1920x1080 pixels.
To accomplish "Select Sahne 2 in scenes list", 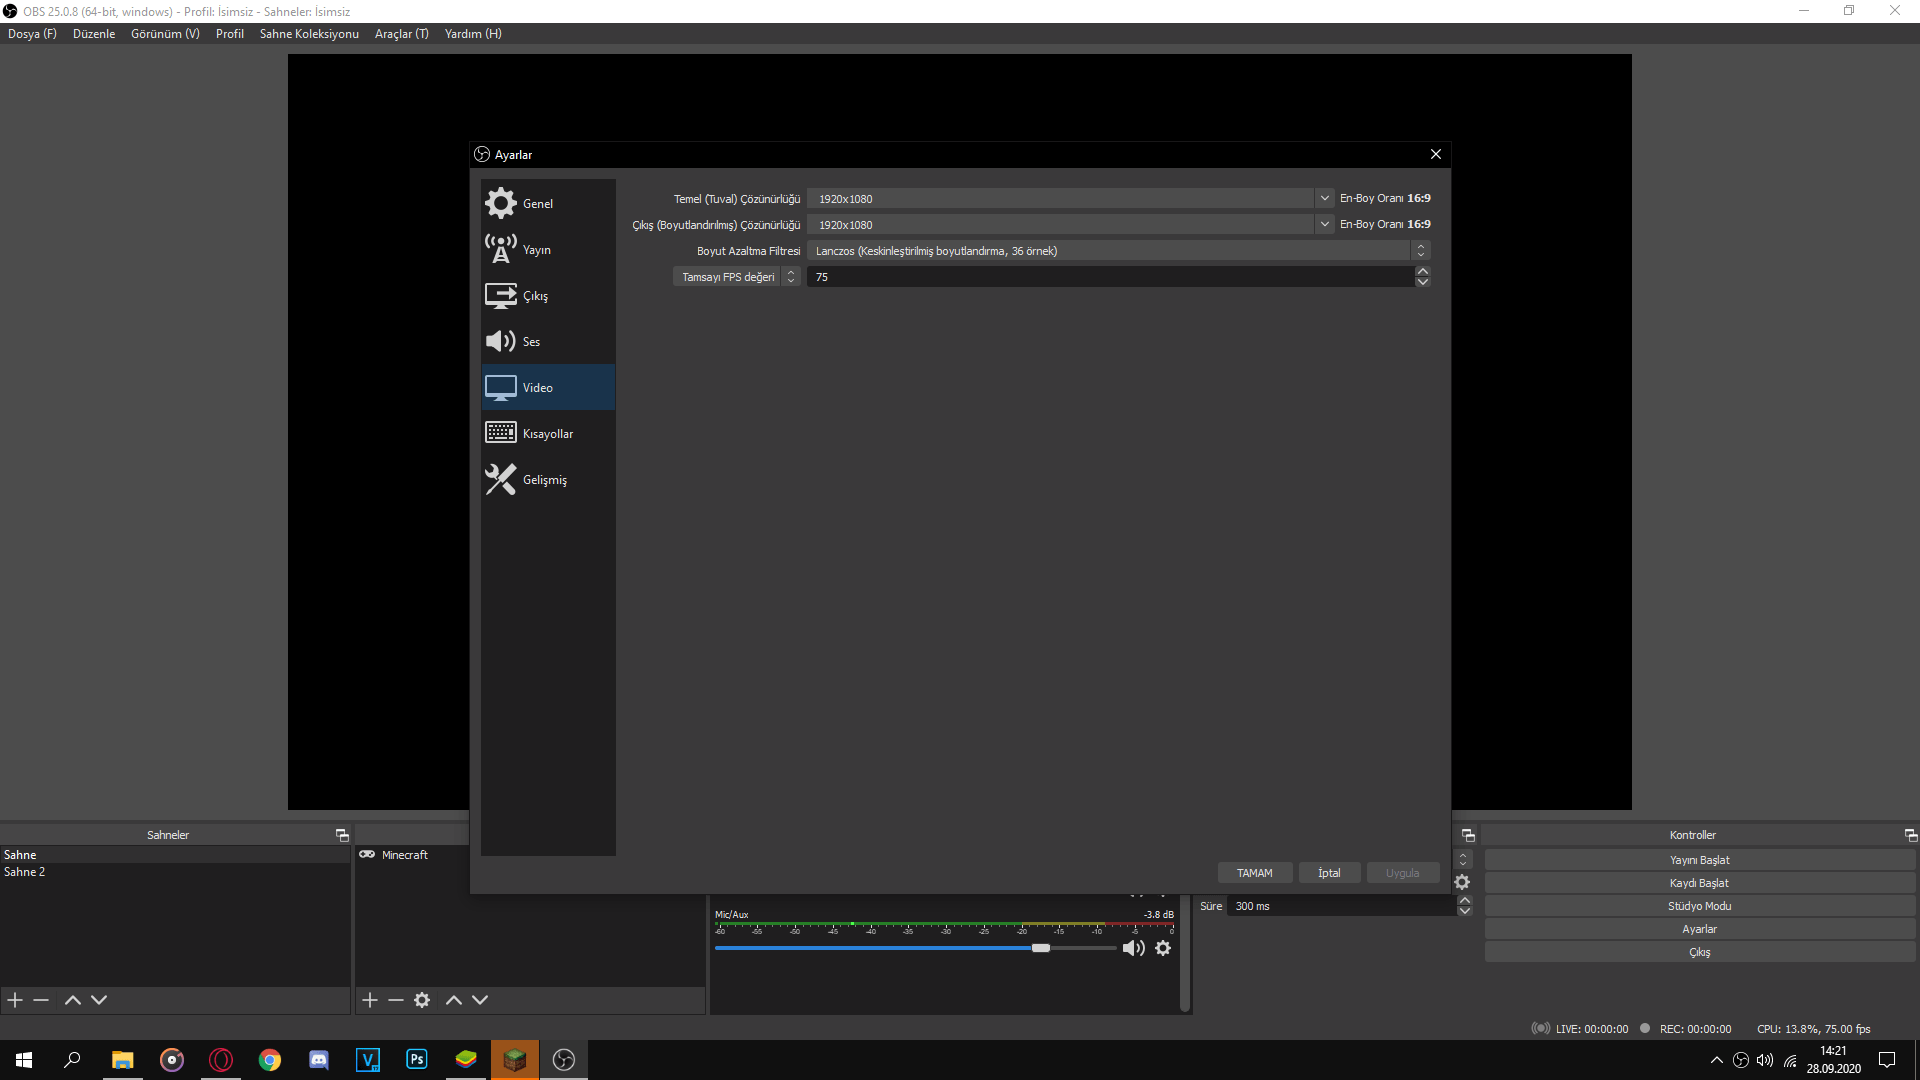I will click(x=25, y=872).
